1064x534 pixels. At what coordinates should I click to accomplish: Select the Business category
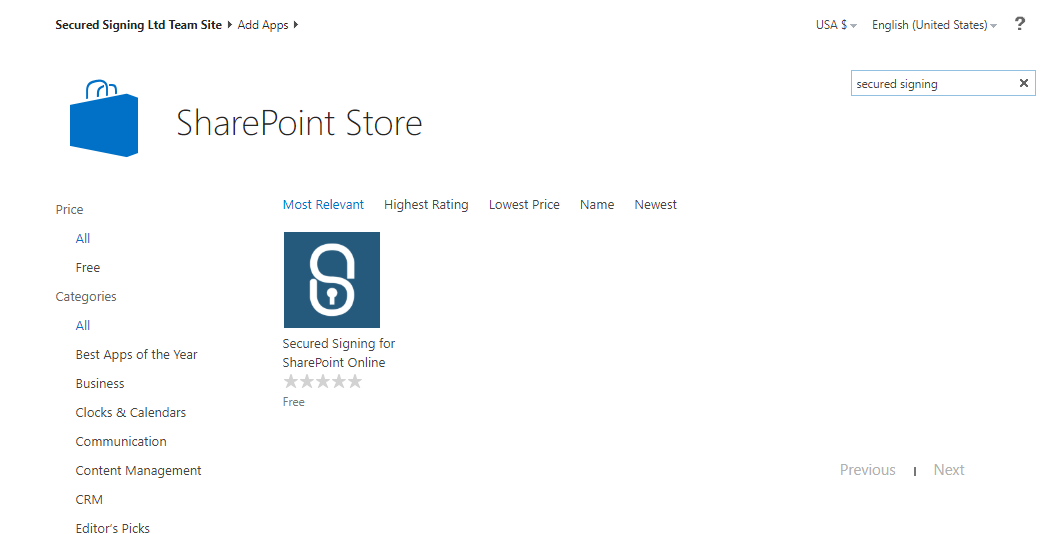coord(100,384)
